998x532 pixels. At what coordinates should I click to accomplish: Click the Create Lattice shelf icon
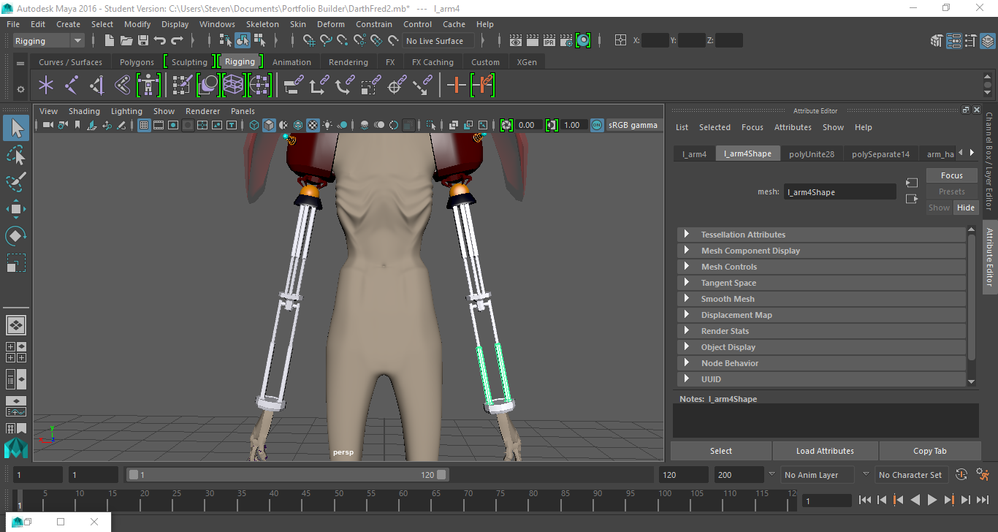[x=234, y=86]
